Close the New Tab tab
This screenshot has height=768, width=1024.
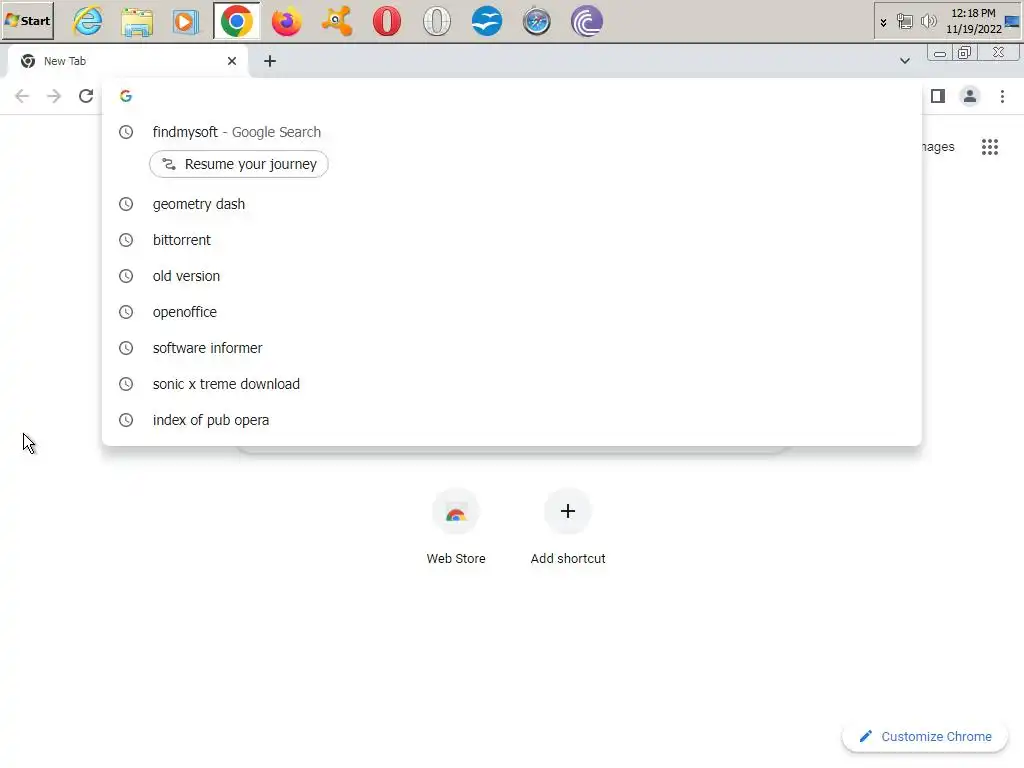point(232,61)
